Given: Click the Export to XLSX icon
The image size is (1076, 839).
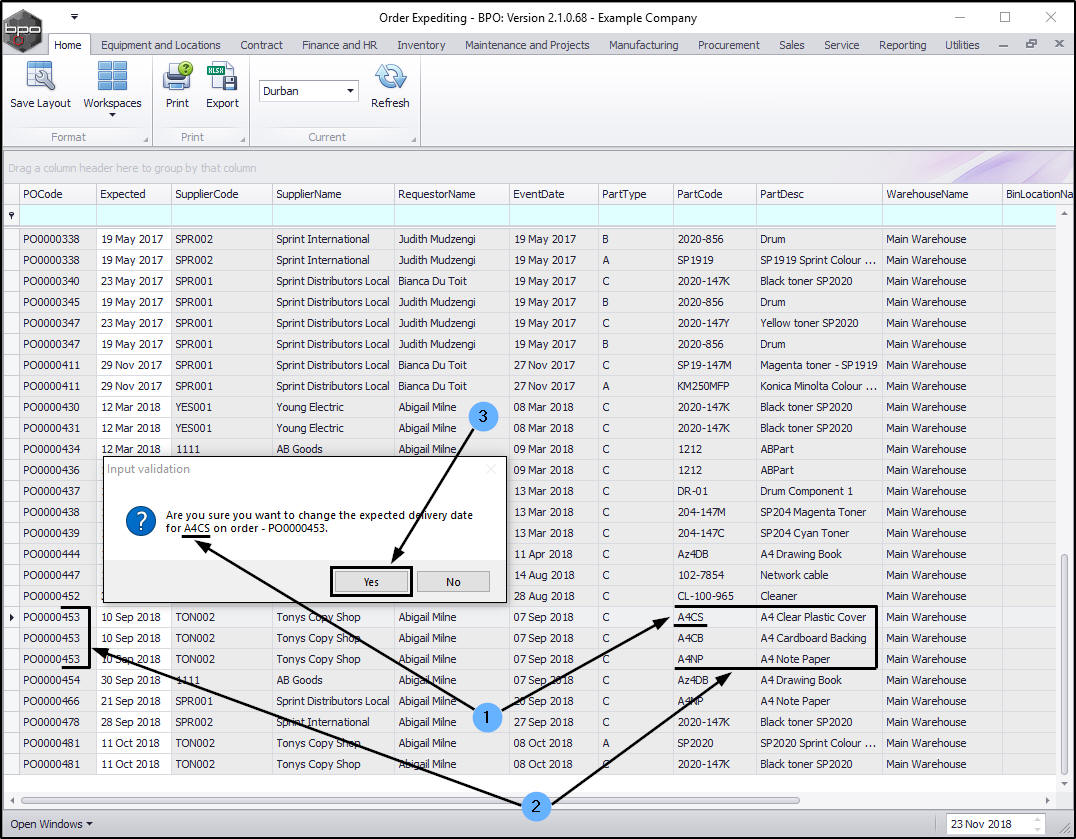Looking at the screenshot, I should (222, 77).
